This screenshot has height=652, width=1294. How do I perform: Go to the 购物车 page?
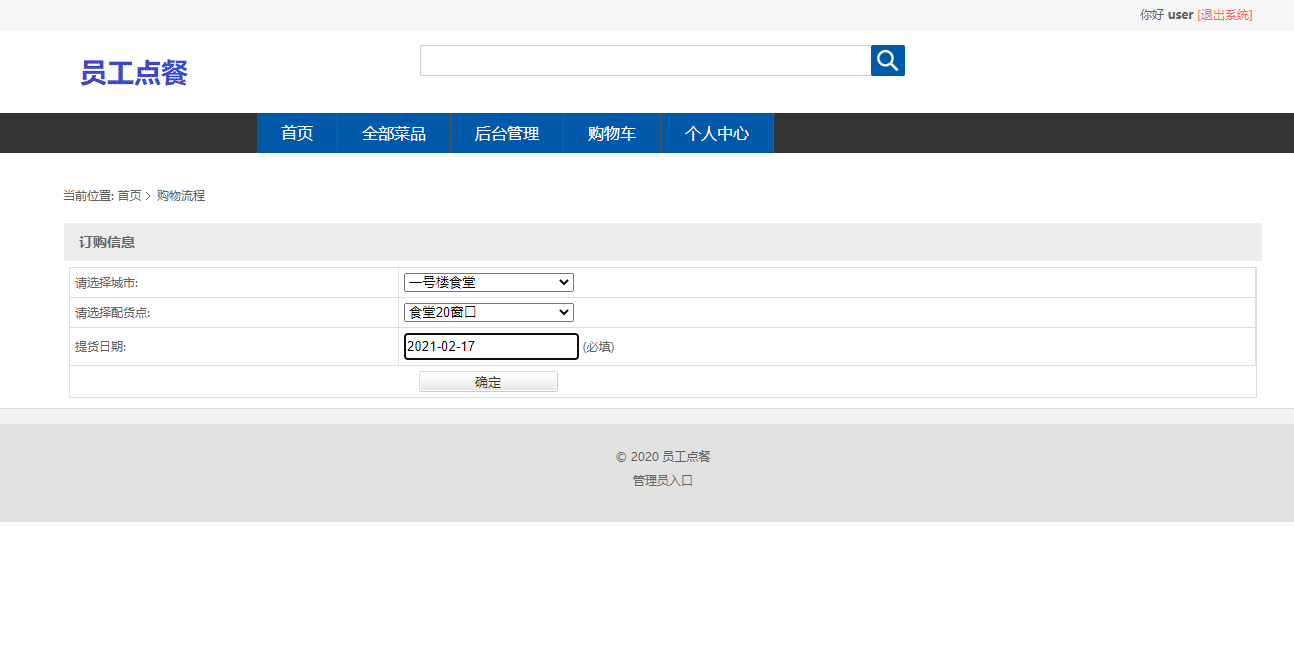click(x=612, y=133)
